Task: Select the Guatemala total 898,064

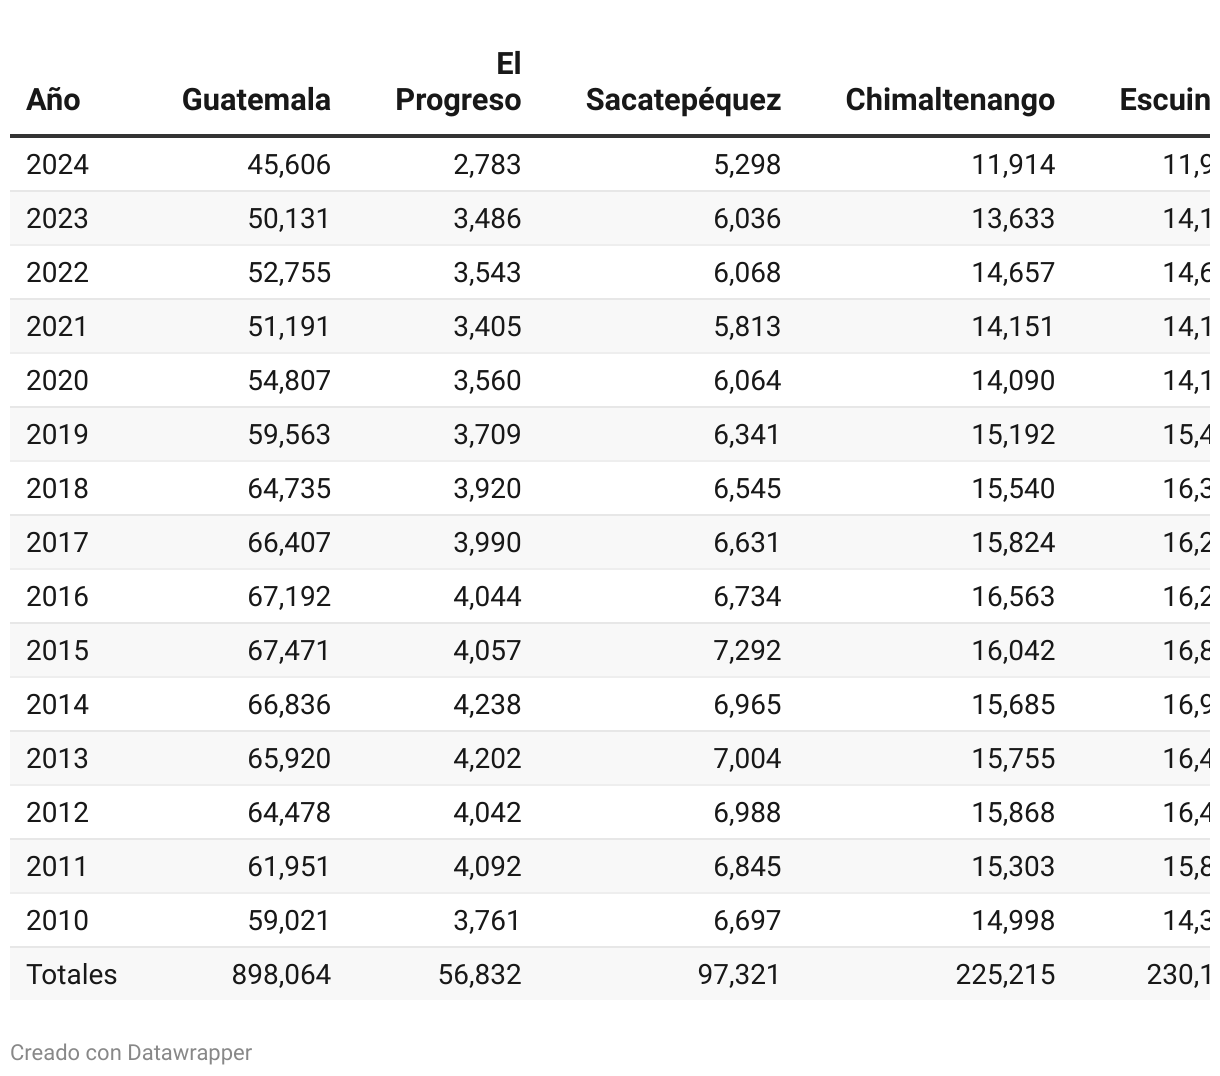Action: [281, 974]
